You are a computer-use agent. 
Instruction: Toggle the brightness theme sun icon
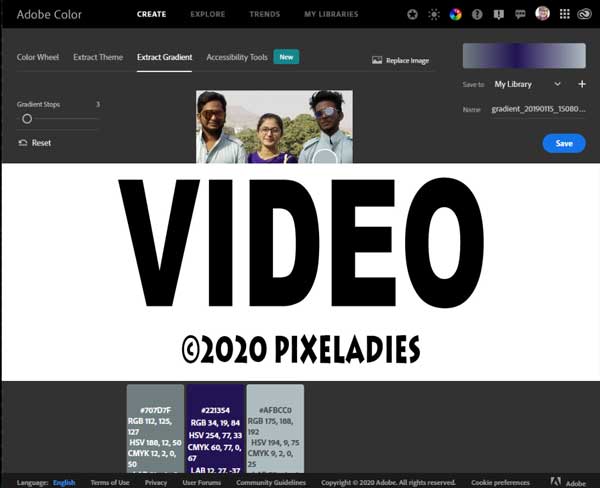click(434, 15)
